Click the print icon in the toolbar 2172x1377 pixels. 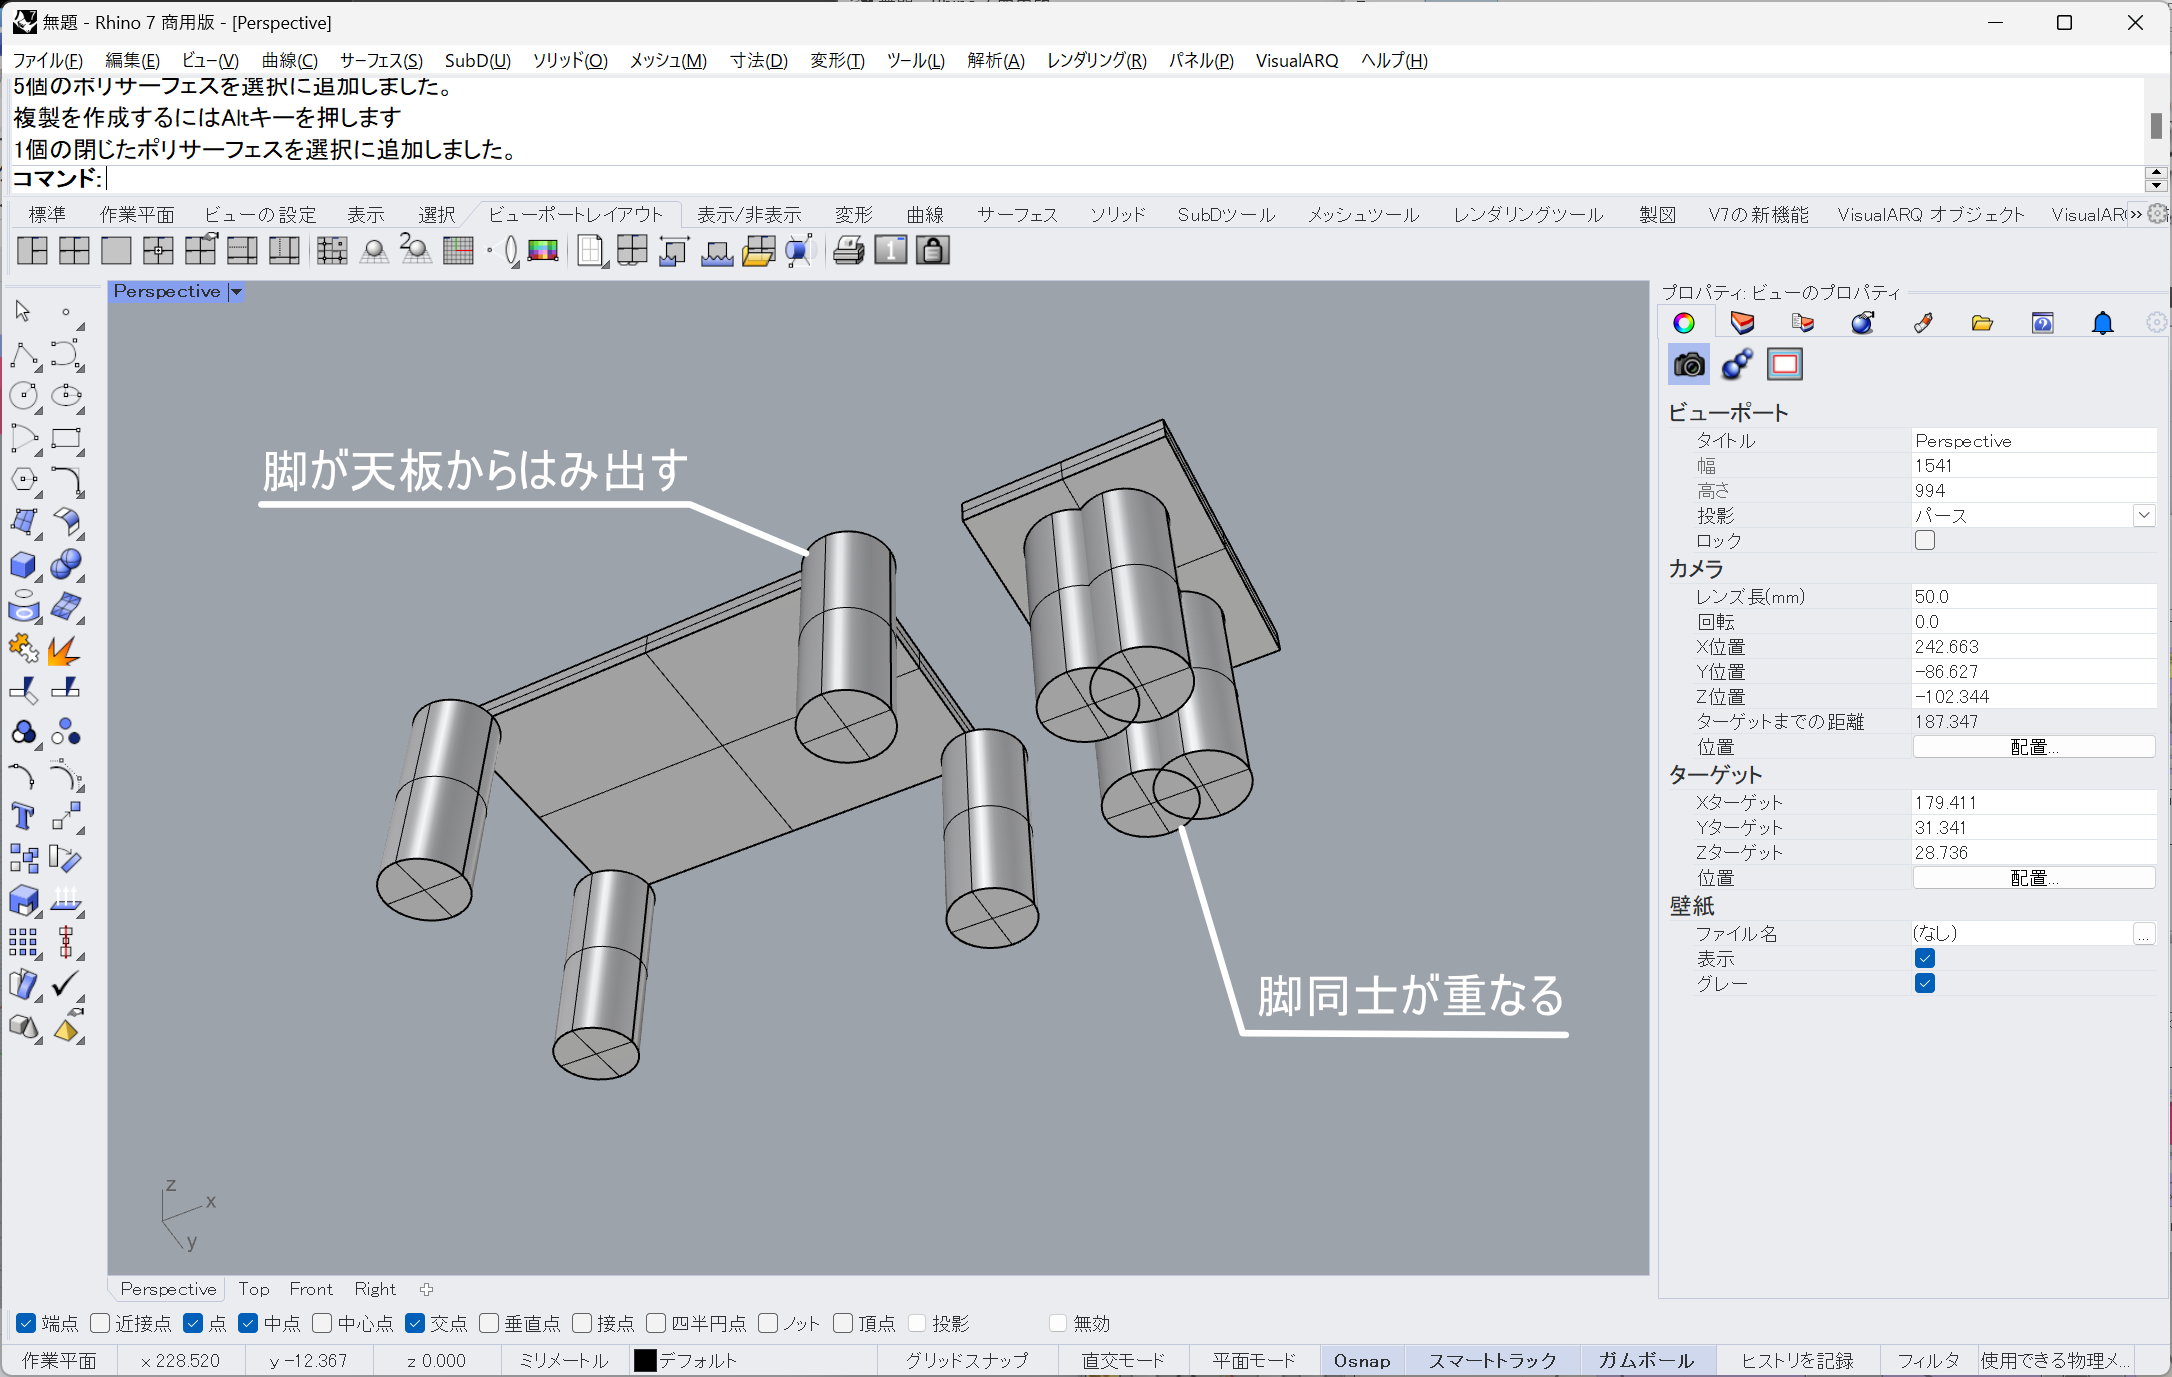pyautogui.click(x=848, y=250)
